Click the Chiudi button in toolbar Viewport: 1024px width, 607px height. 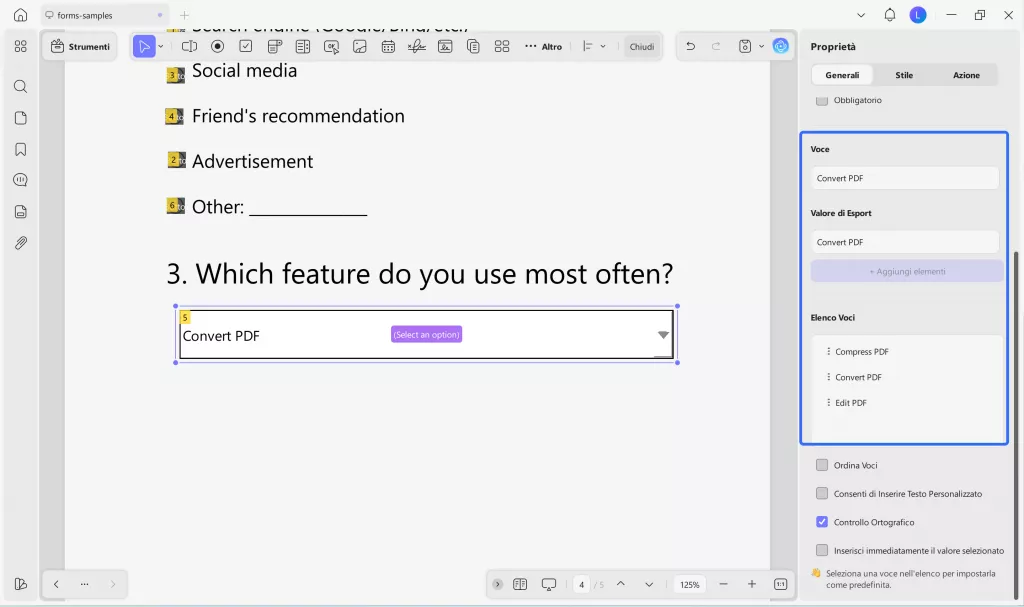coord(641,46)
